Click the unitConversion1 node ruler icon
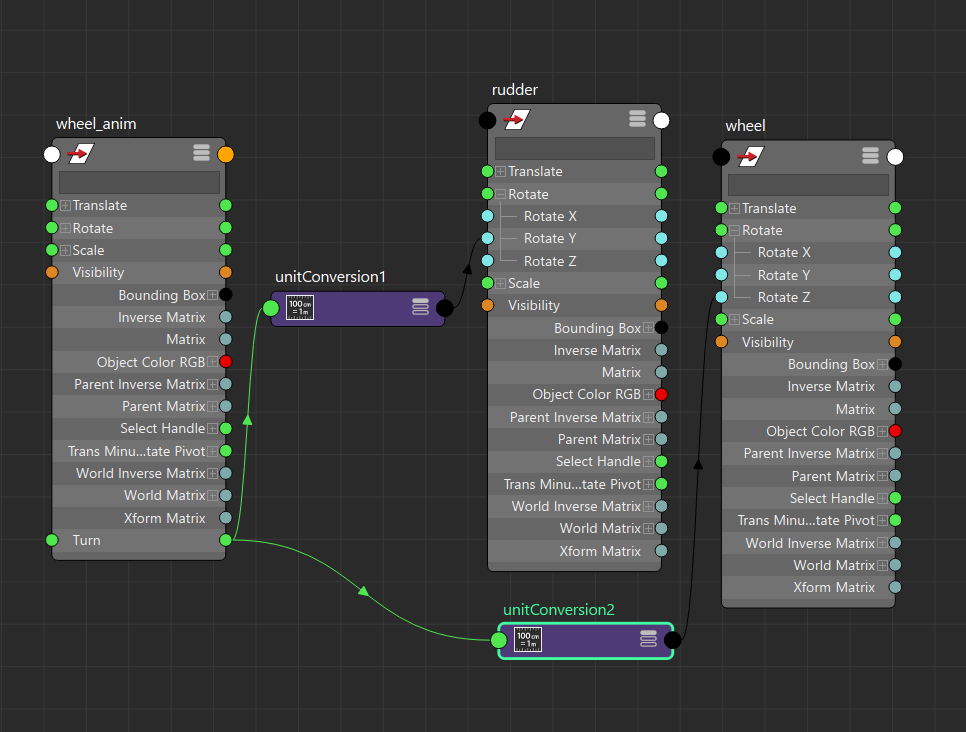The image size is (966, 732). 299,307
